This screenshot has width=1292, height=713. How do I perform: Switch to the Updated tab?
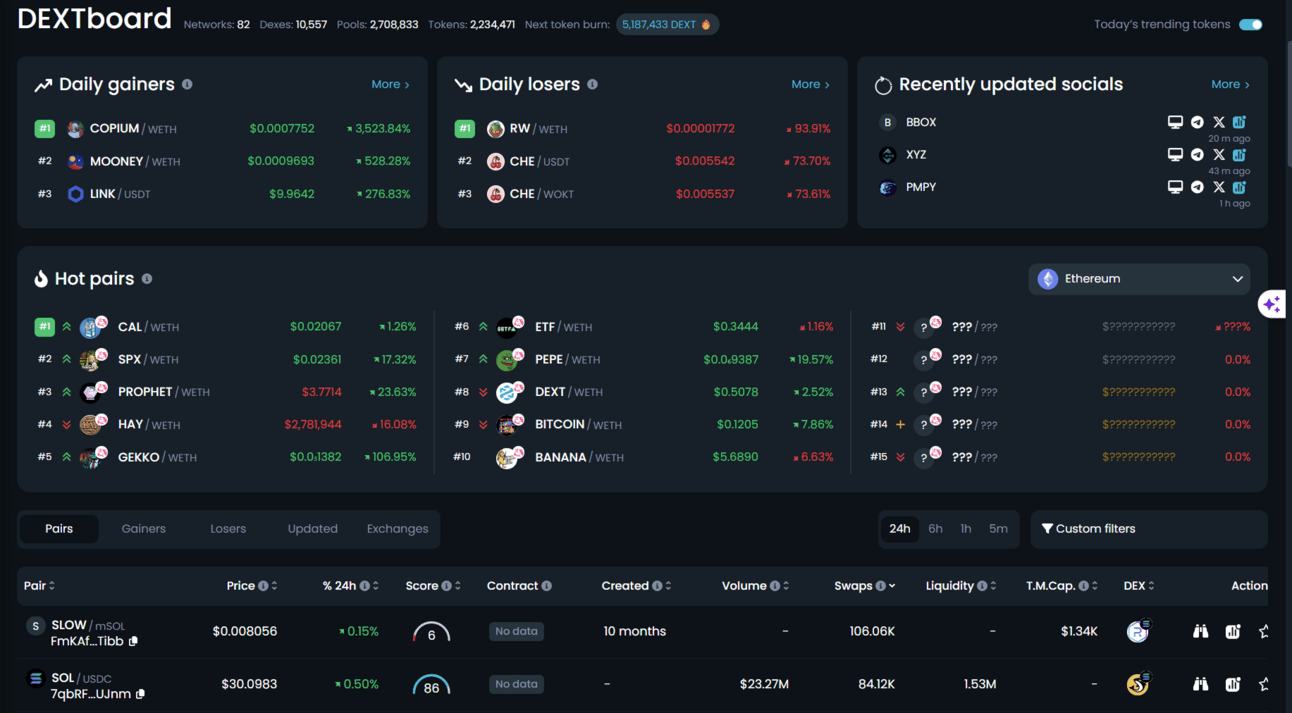[313, 529]
